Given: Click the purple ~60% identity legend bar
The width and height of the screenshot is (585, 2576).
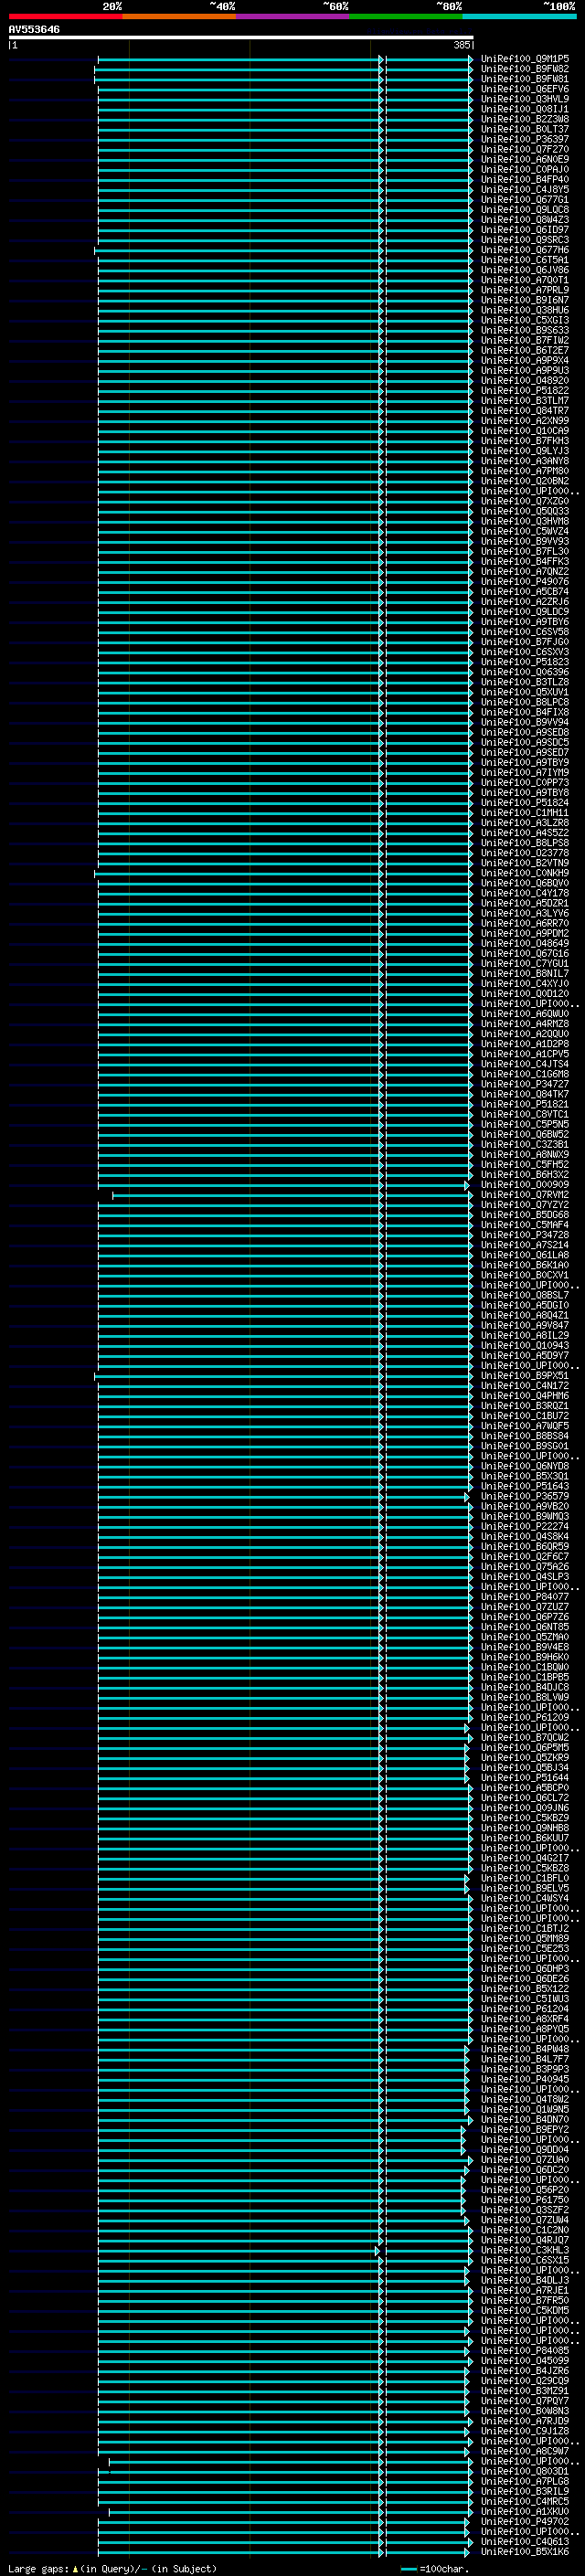Looking at the screenshot, I should pos(292,16).
